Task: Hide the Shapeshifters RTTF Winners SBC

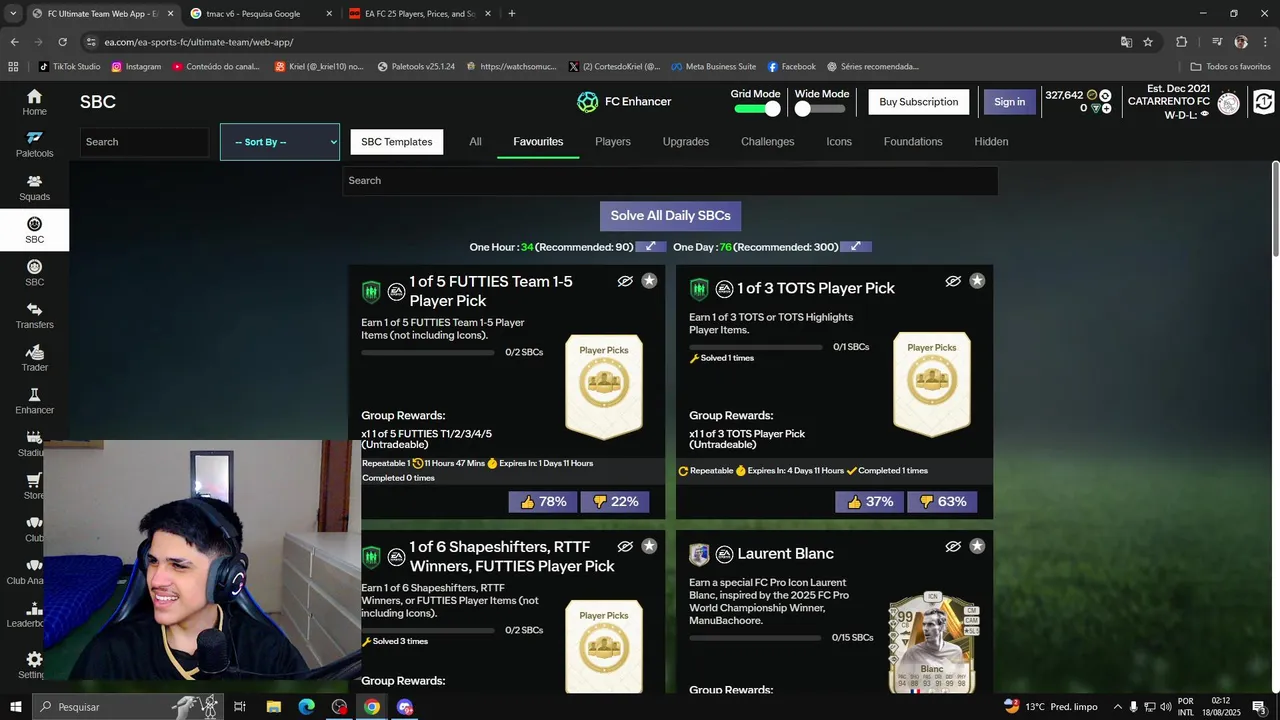Action: pyautogui.click(x=625, y=546)
